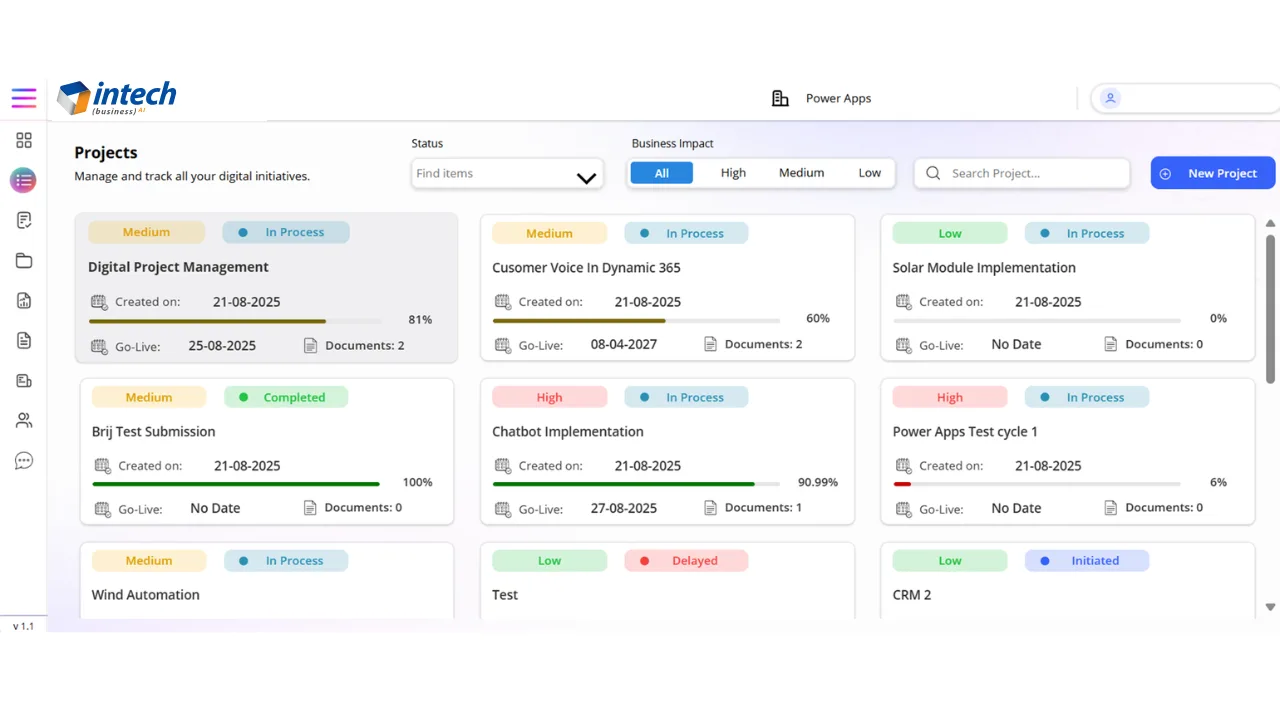Click the Completed status badge on Brij card
1280x720 pixels.
click(x=286, y=397)
